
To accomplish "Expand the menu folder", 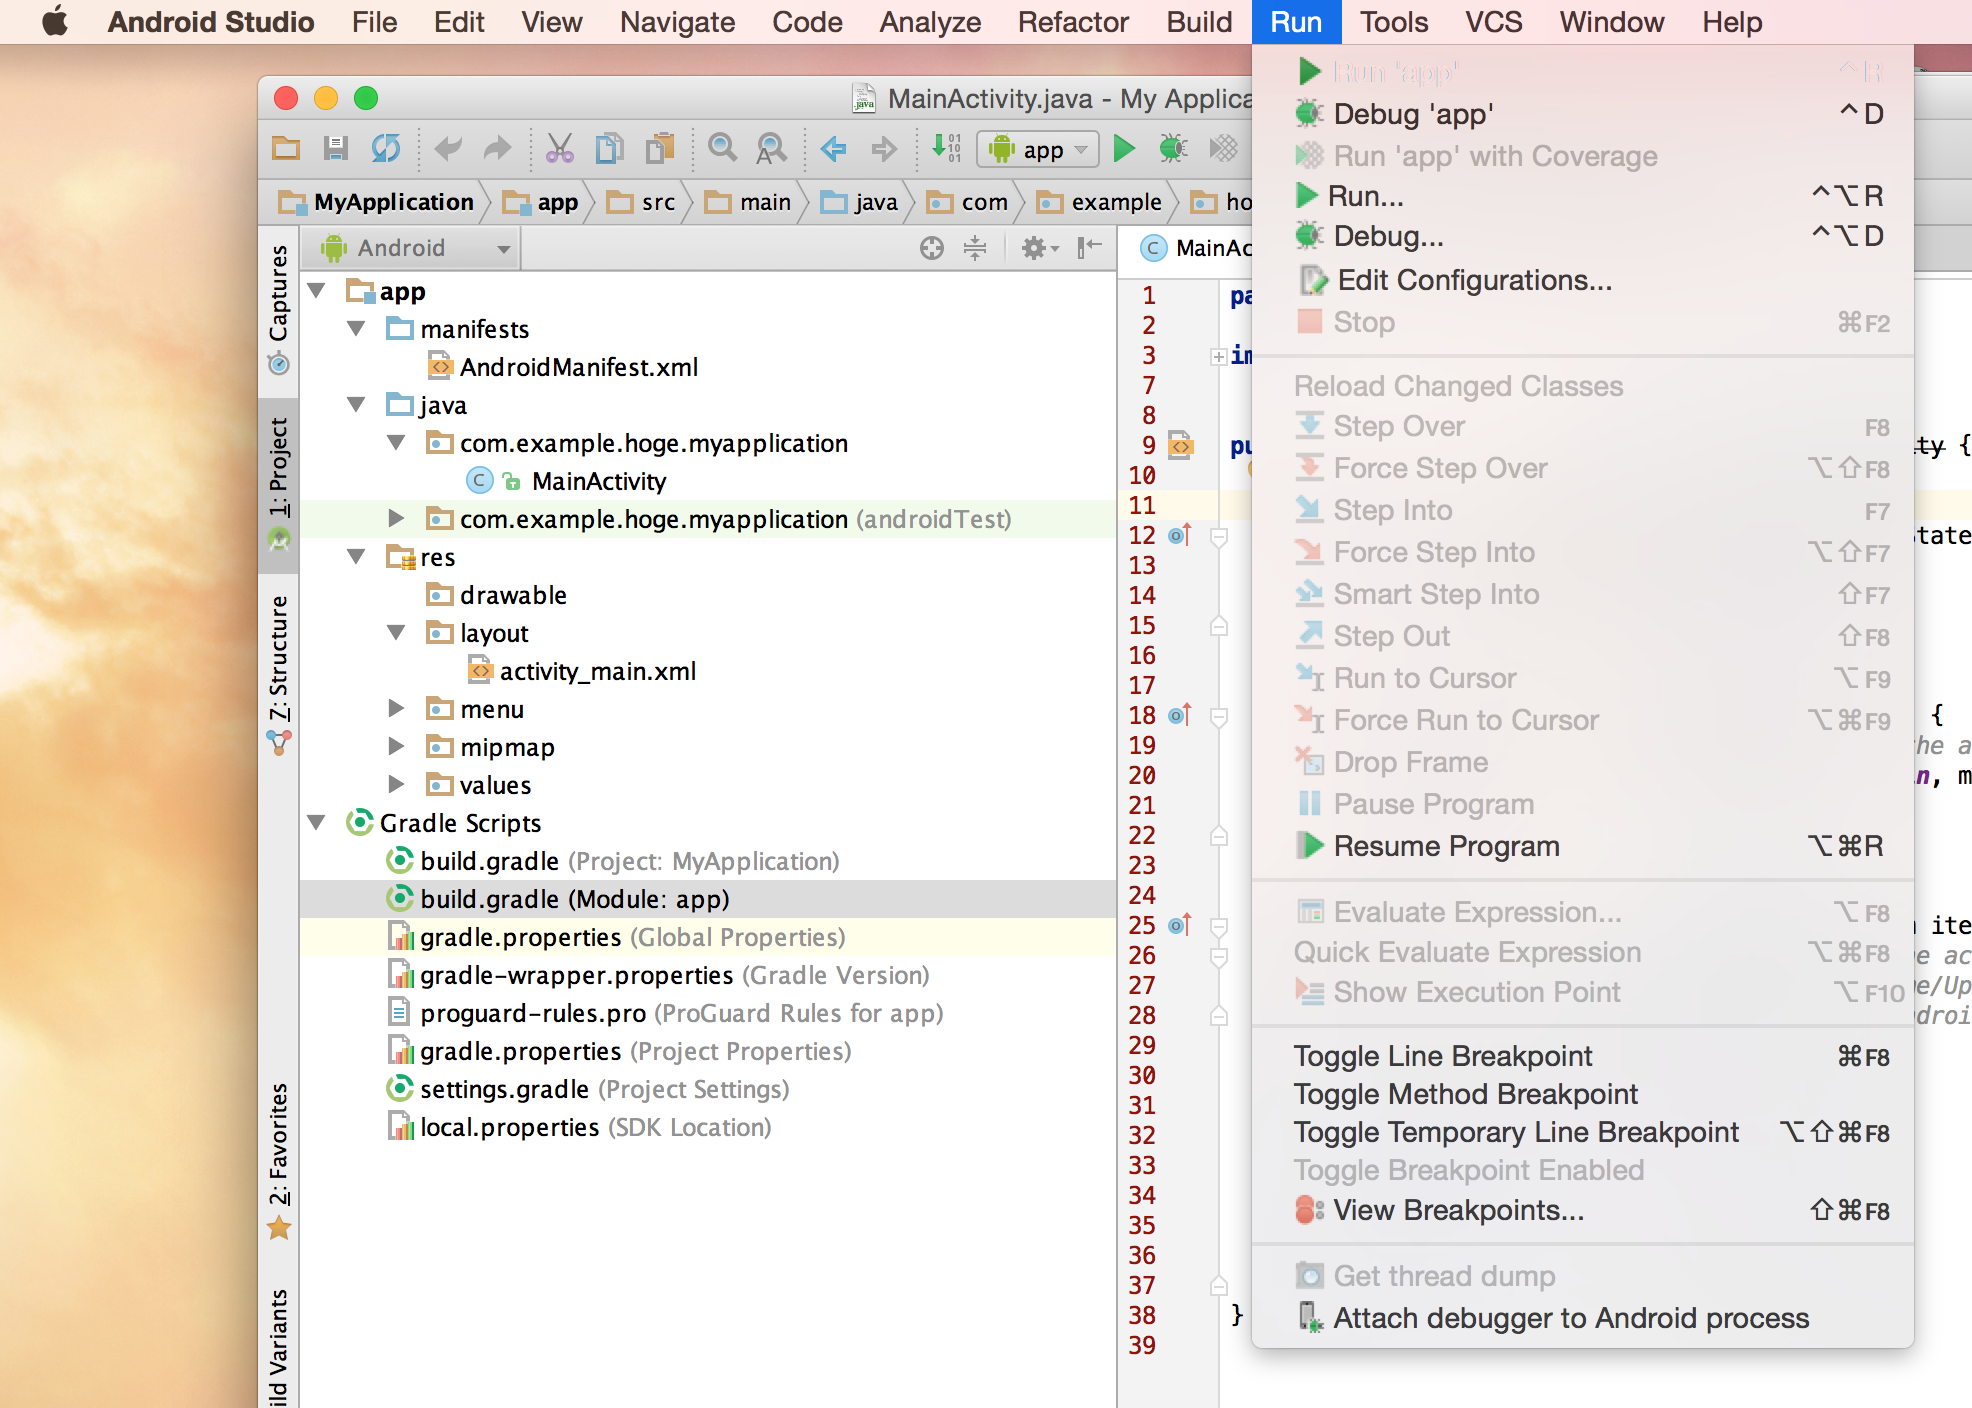I will [x=396, y=709].
